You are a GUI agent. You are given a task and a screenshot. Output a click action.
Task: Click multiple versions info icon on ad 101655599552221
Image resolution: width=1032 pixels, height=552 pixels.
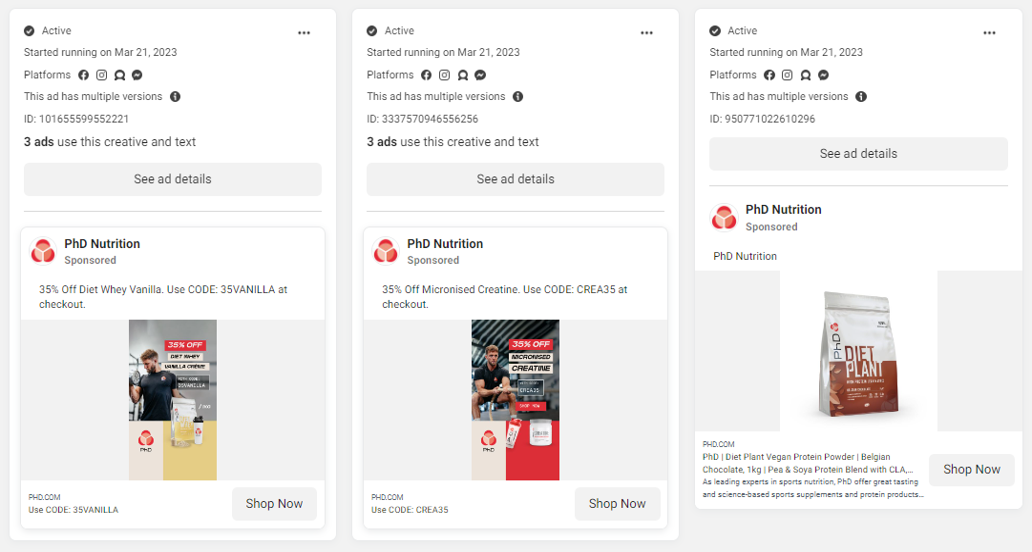[x=175, y=97]
